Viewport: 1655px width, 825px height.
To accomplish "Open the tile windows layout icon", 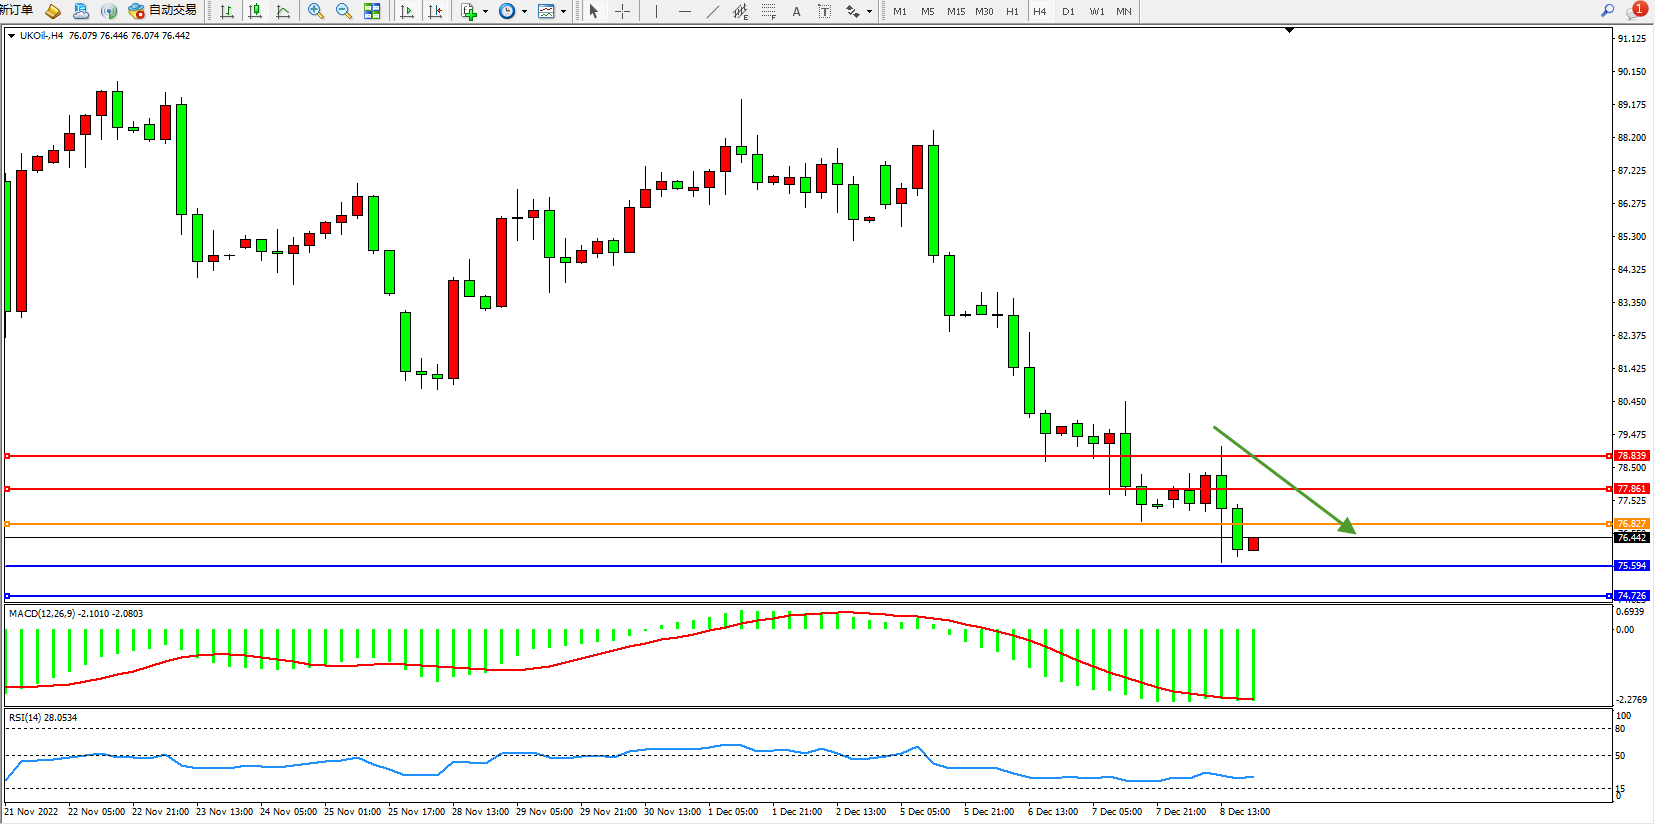I will pyautogui.click(x=372, y=11).
